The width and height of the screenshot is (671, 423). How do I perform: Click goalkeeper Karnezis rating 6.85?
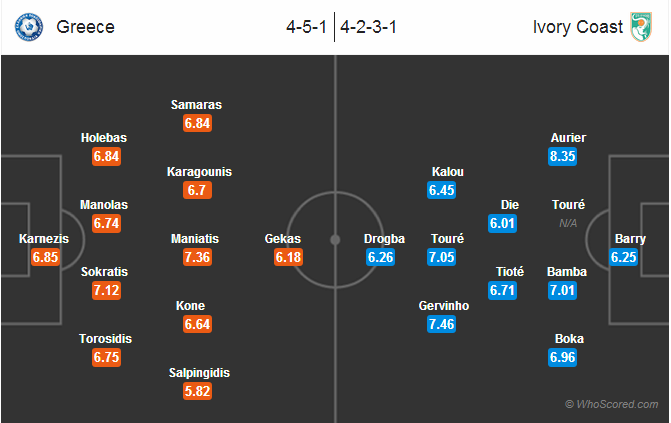pyautogui.click(x=45, y=257)
